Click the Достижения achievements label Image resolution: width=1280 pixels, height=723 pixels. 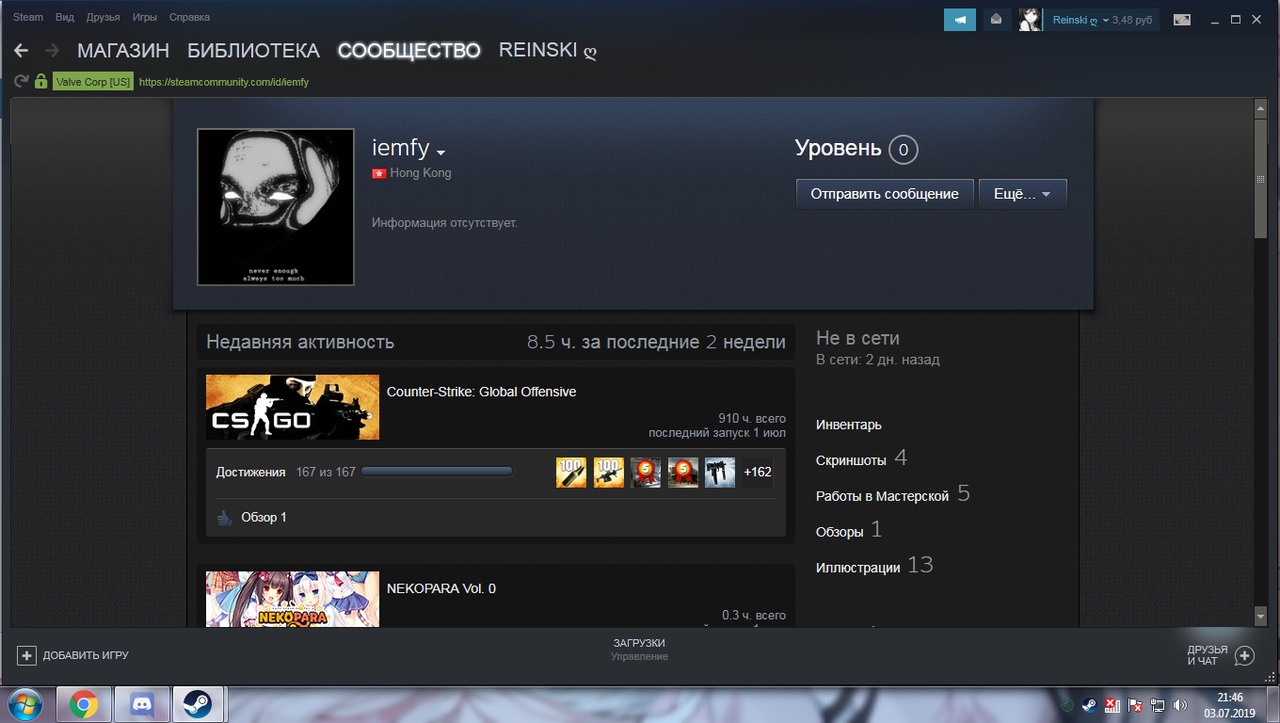pos(251,472)
